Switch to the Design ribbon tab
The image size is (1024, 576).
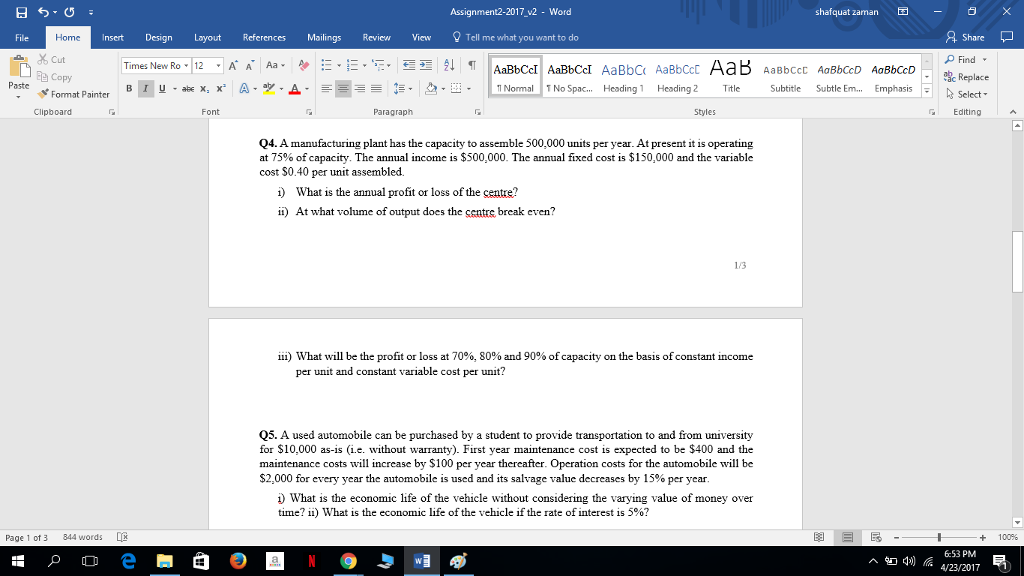(159, 37)
